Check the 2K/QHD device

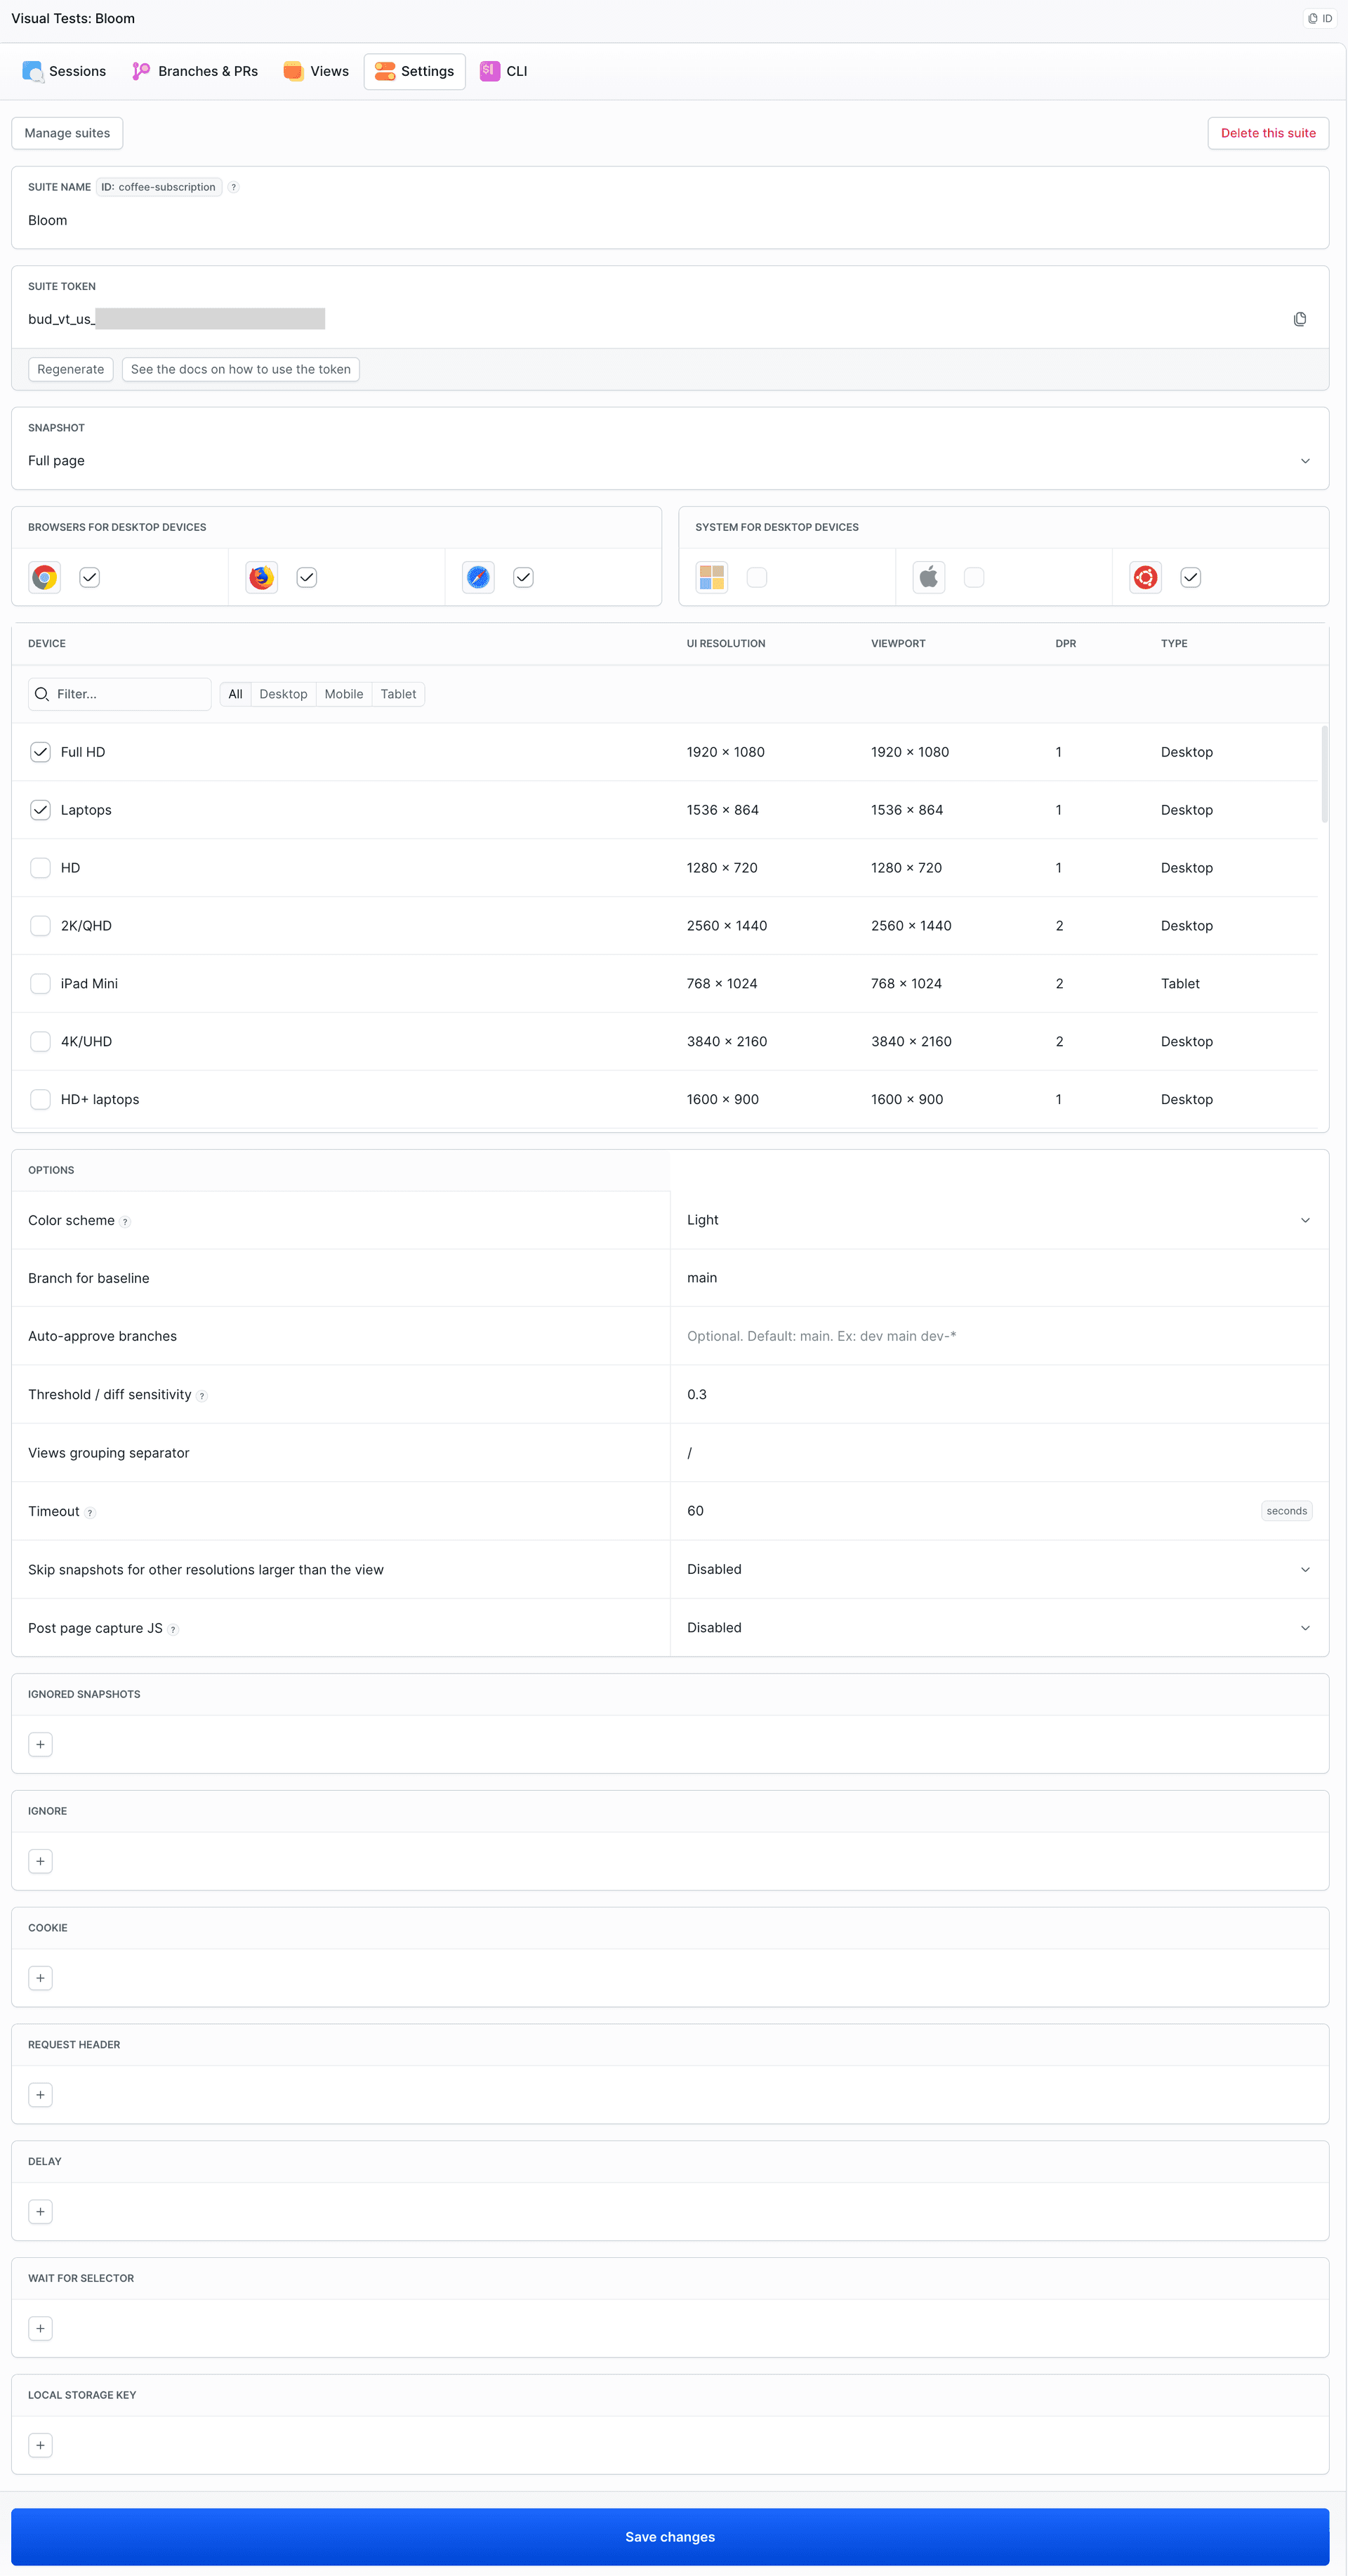40,926
